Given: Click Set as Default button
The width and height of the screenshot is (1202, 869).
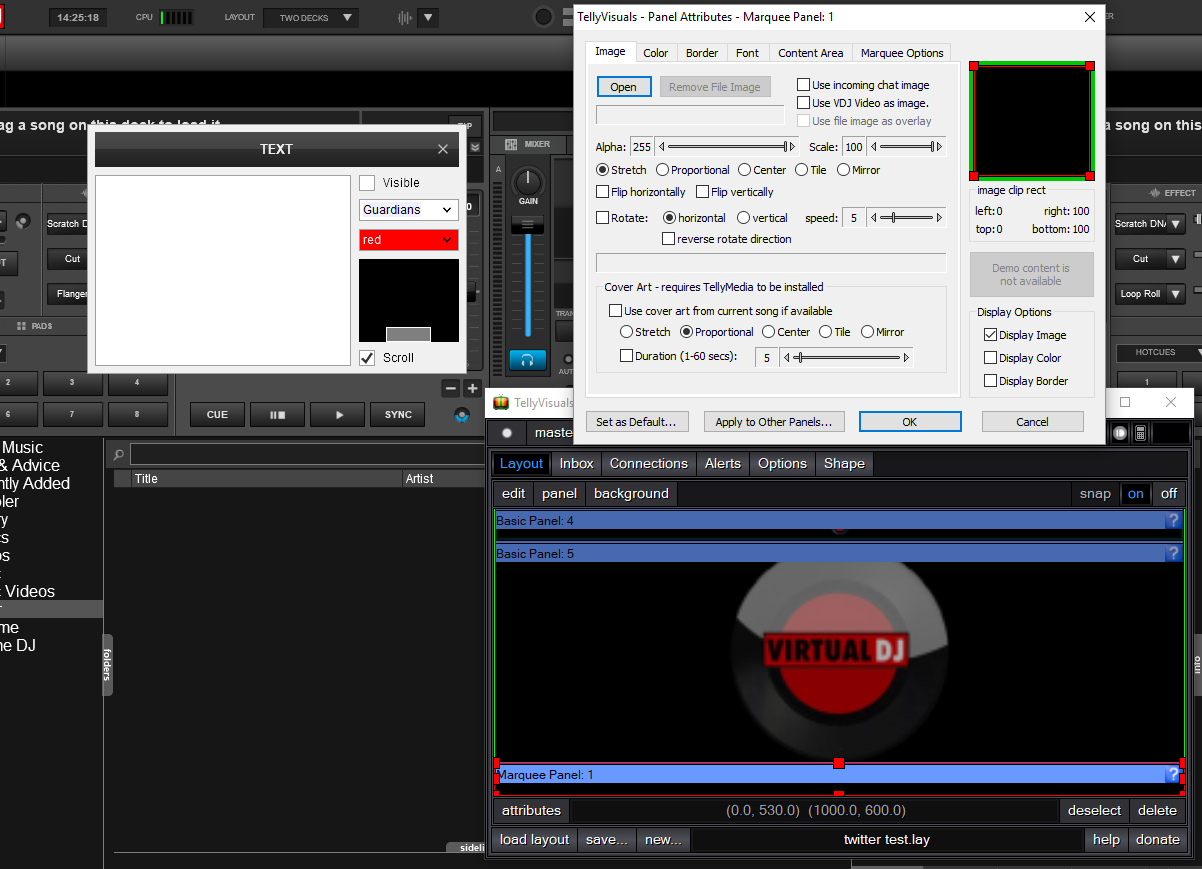Looking at the screenshot, I should pos(636,422).
